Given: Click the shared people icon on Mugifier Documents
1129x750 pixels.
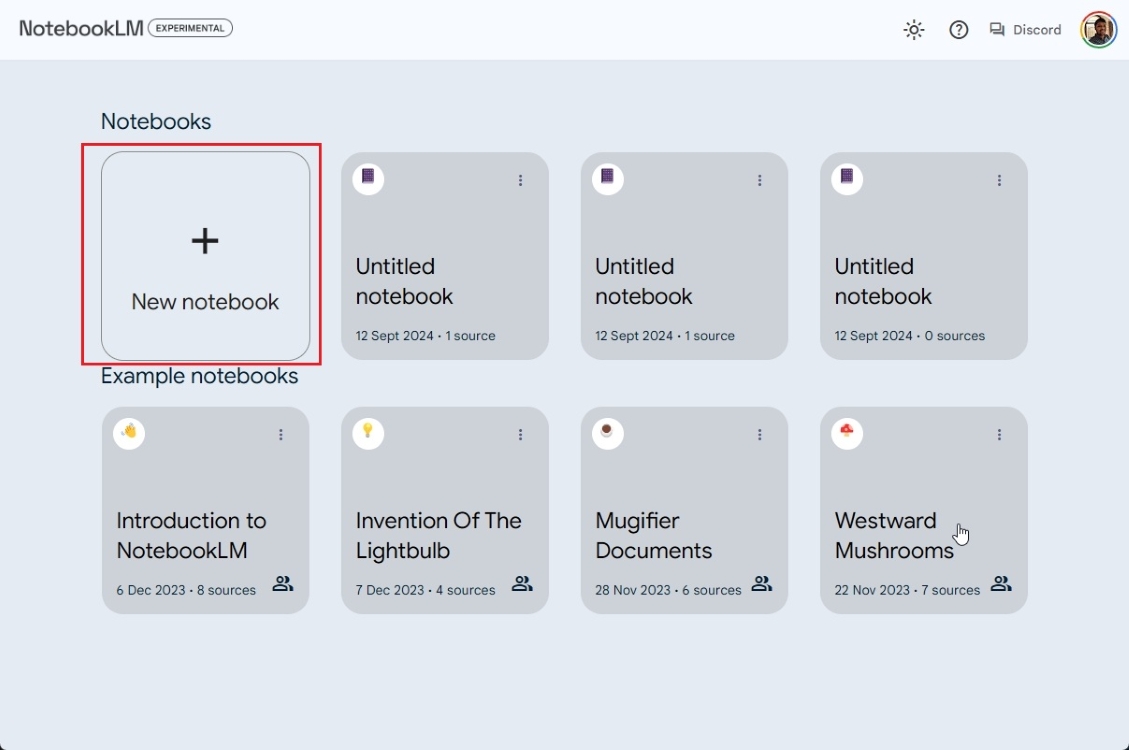Looking at the screenshot, I should click(762, 584).
